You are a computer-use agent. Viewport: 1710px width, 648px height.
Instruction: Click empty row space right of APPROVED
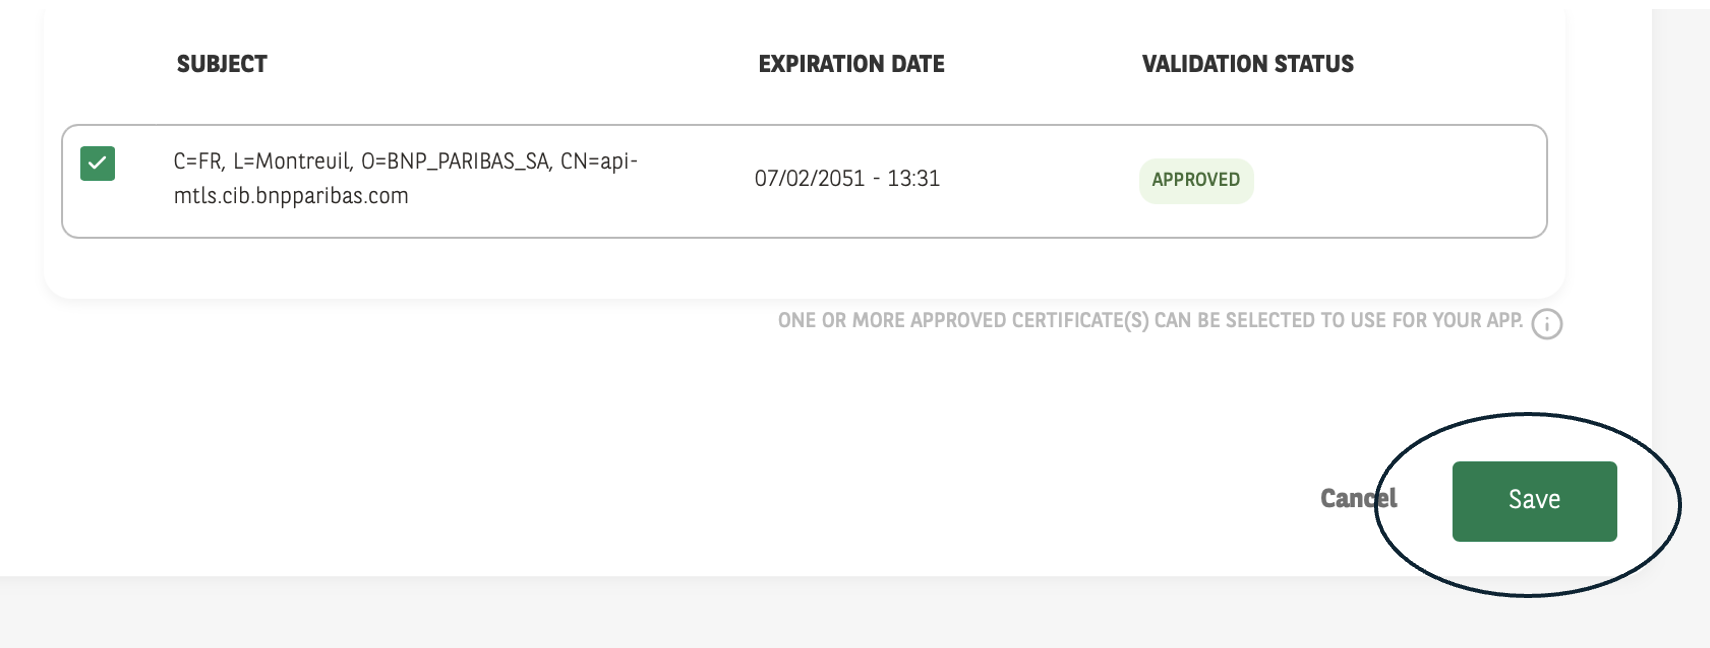pyautogui.click(x=1400, y=181)
